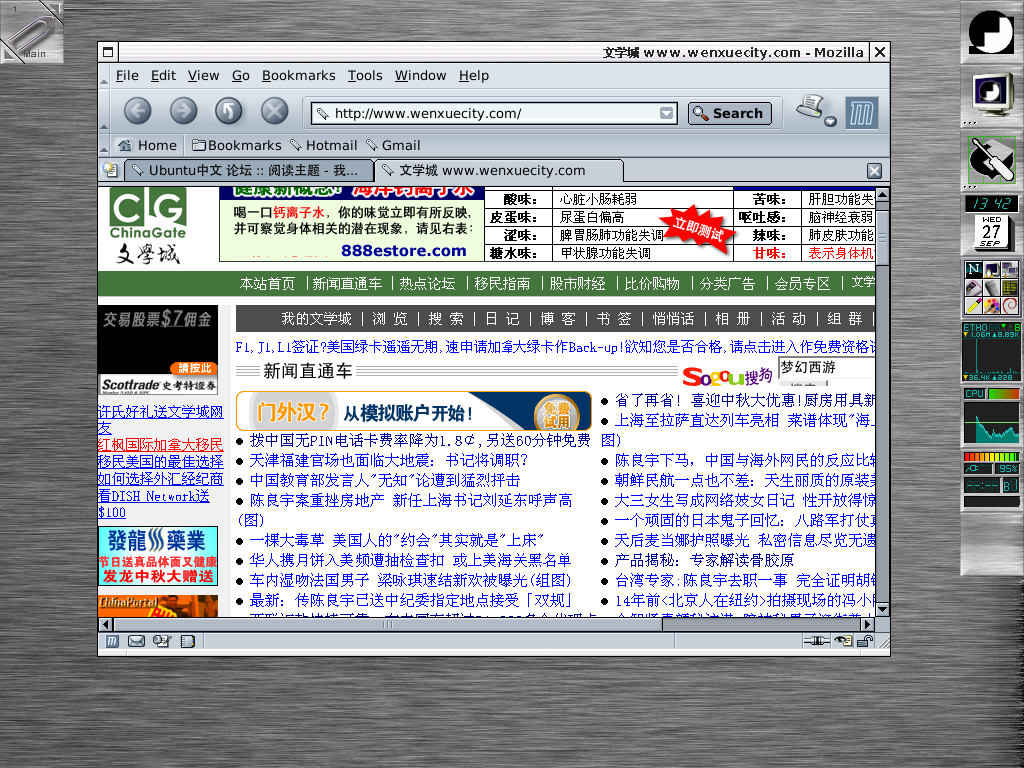Reload the page with the Reload button

point(229,111)
